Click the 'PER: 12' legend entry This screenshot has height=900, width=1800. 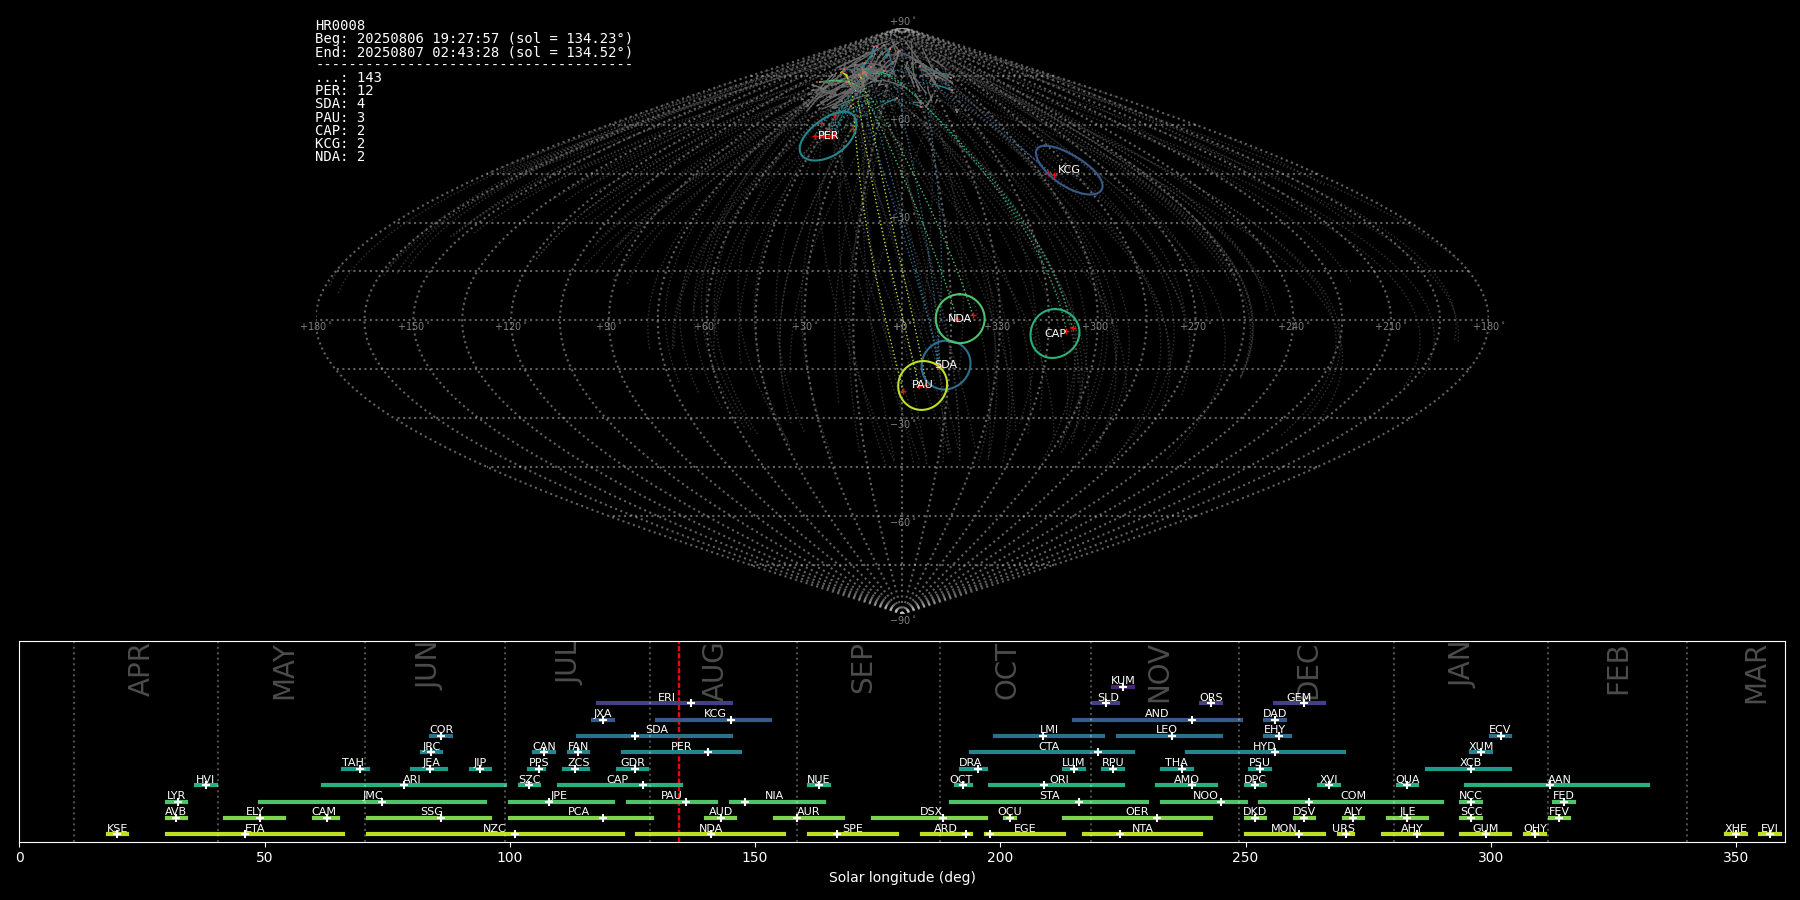click(344, 91)
